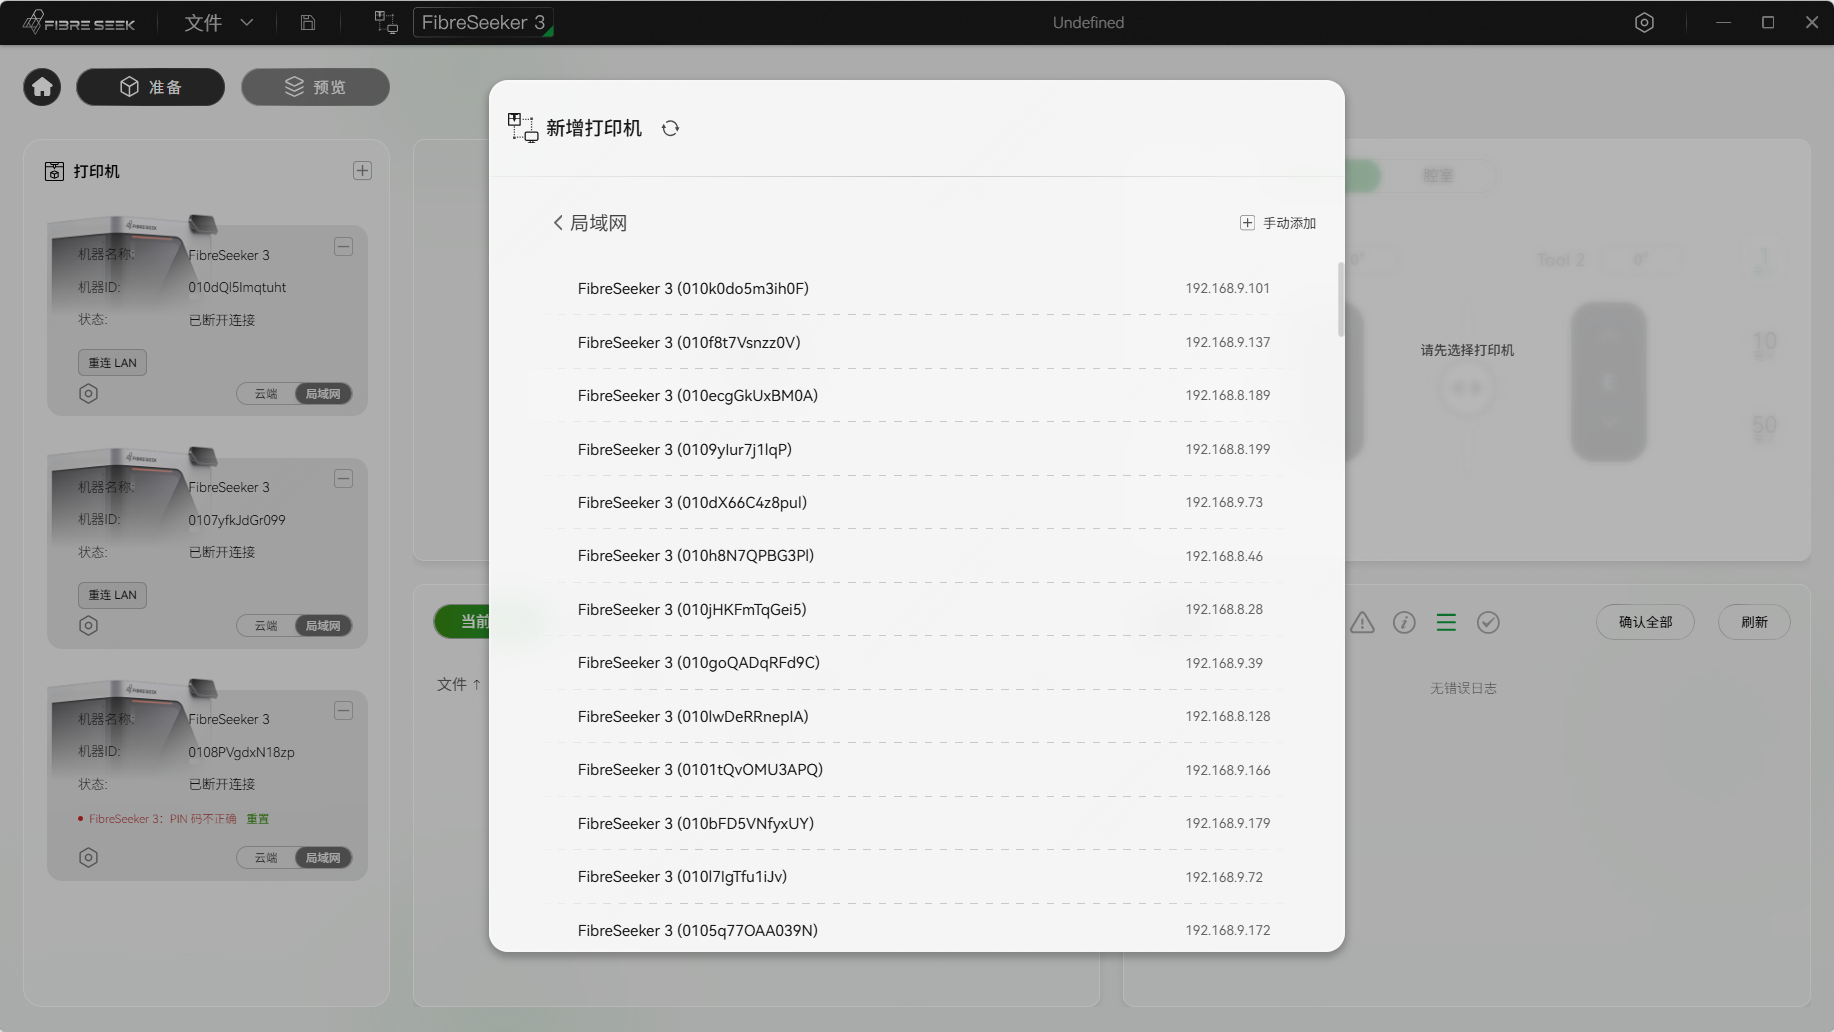This screenshot has height=1032, width=1834.
Task: Open settings gear for printer 010dQI5lmqtuht
Action: coord(88,393)
